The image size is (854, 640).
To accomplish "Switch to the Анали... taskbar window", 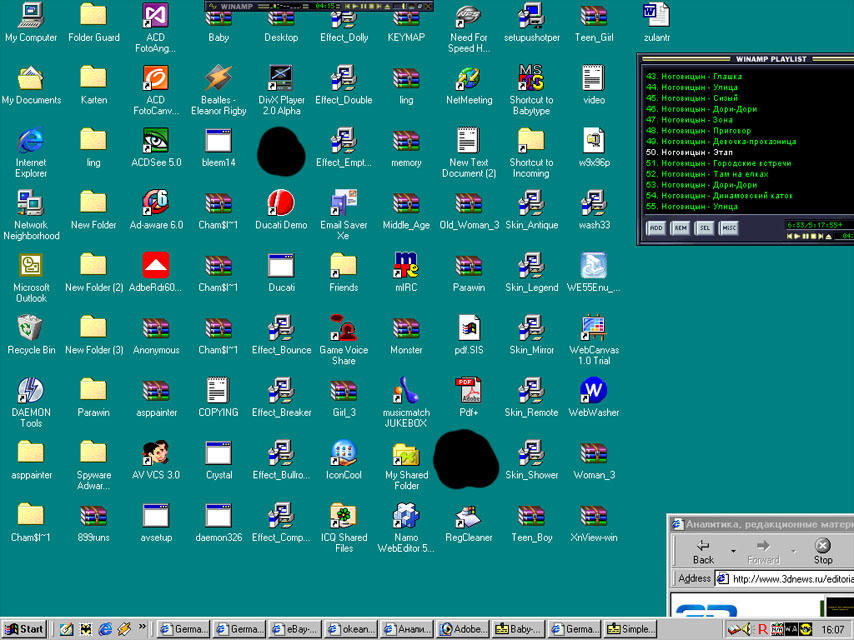I will pos(406,629).
